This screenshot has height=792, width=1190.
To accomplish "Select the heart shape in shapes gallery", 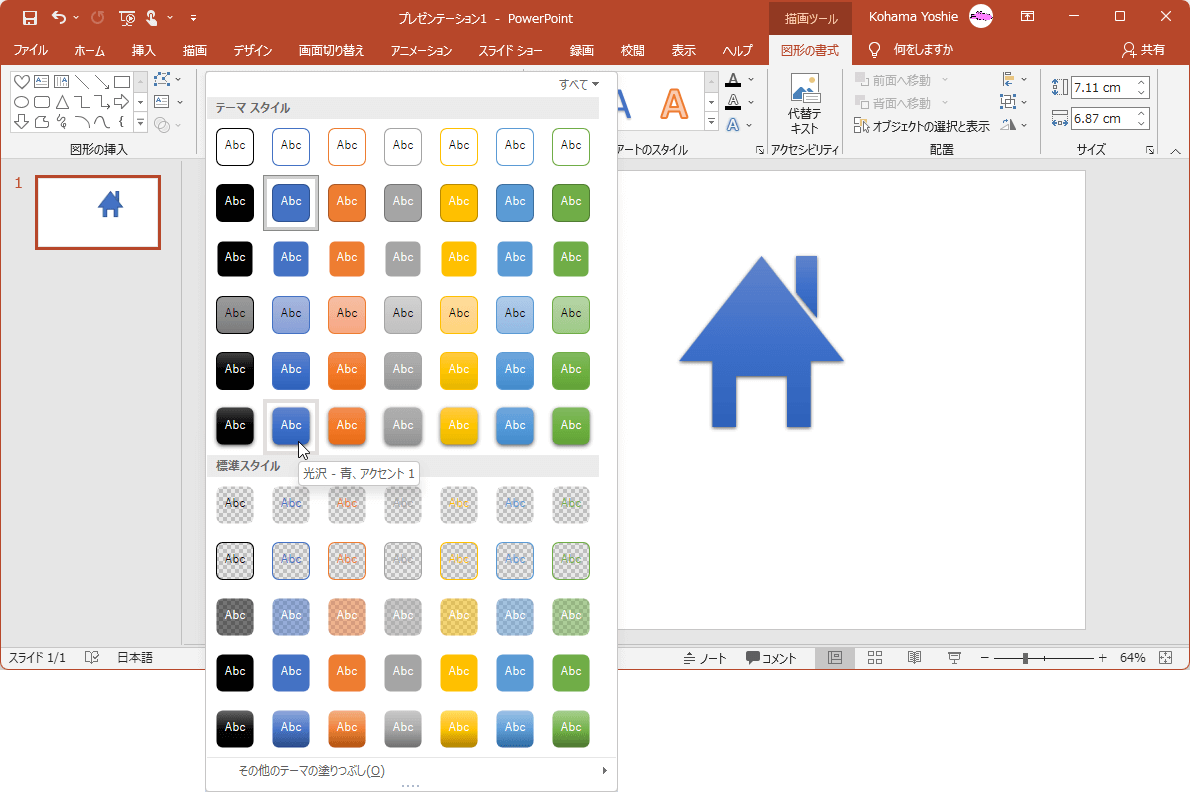I will 21,82.
